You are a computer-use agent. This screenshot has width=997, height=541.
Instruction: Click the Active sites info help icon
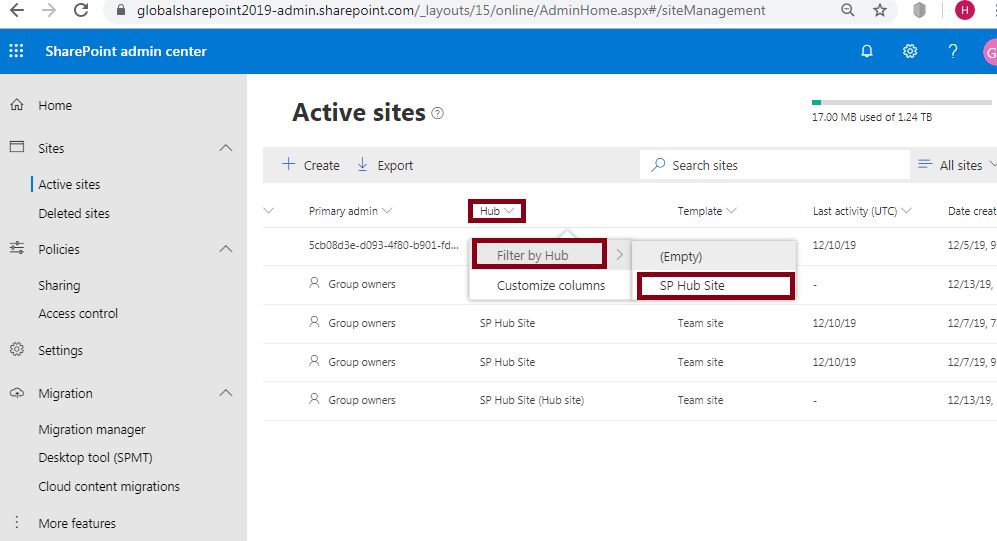tap(437, 113)
